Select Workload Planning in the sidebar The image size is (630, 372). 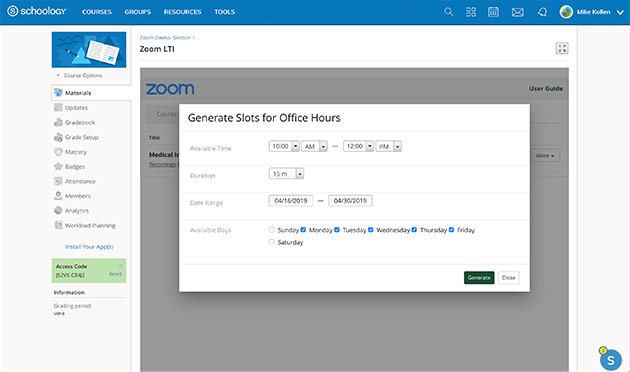coord(90,225)
